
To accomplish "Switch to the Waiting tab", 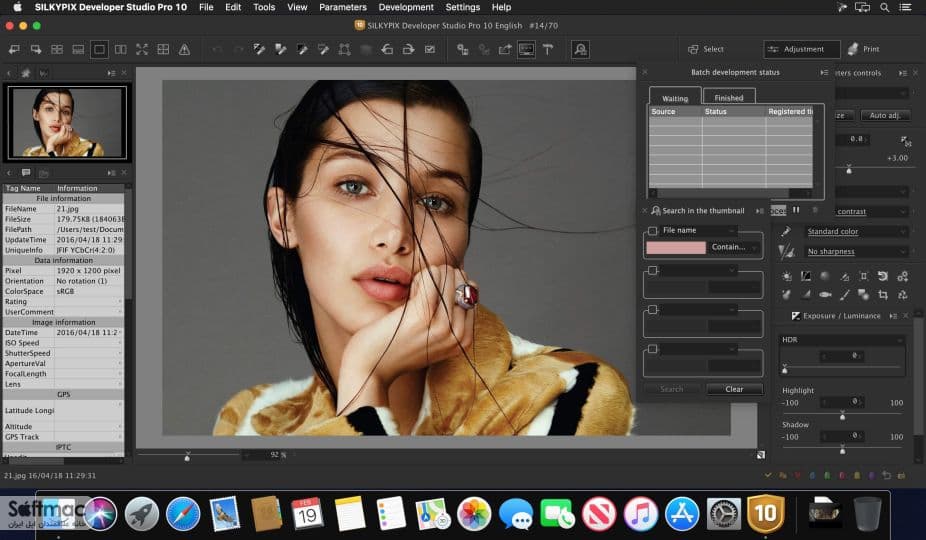I will tap(675, 98).
